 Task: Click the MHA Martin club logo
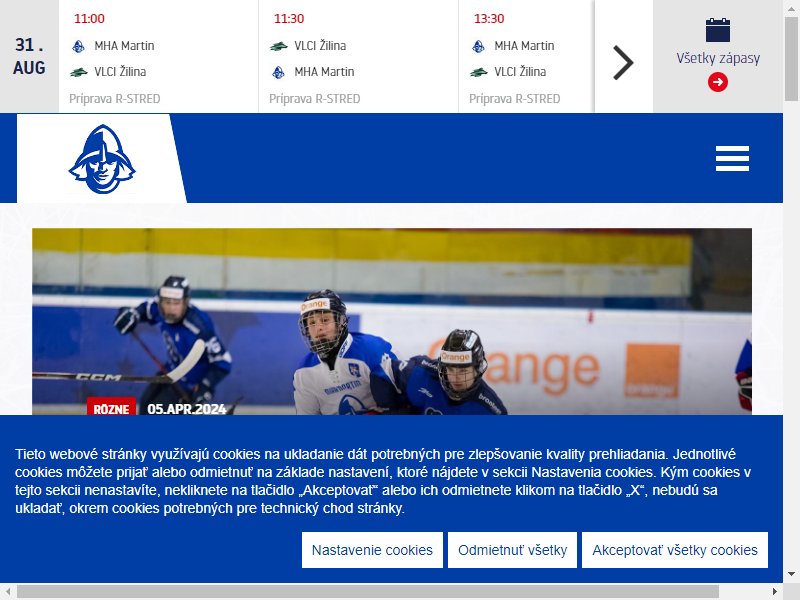pos(102,159)
